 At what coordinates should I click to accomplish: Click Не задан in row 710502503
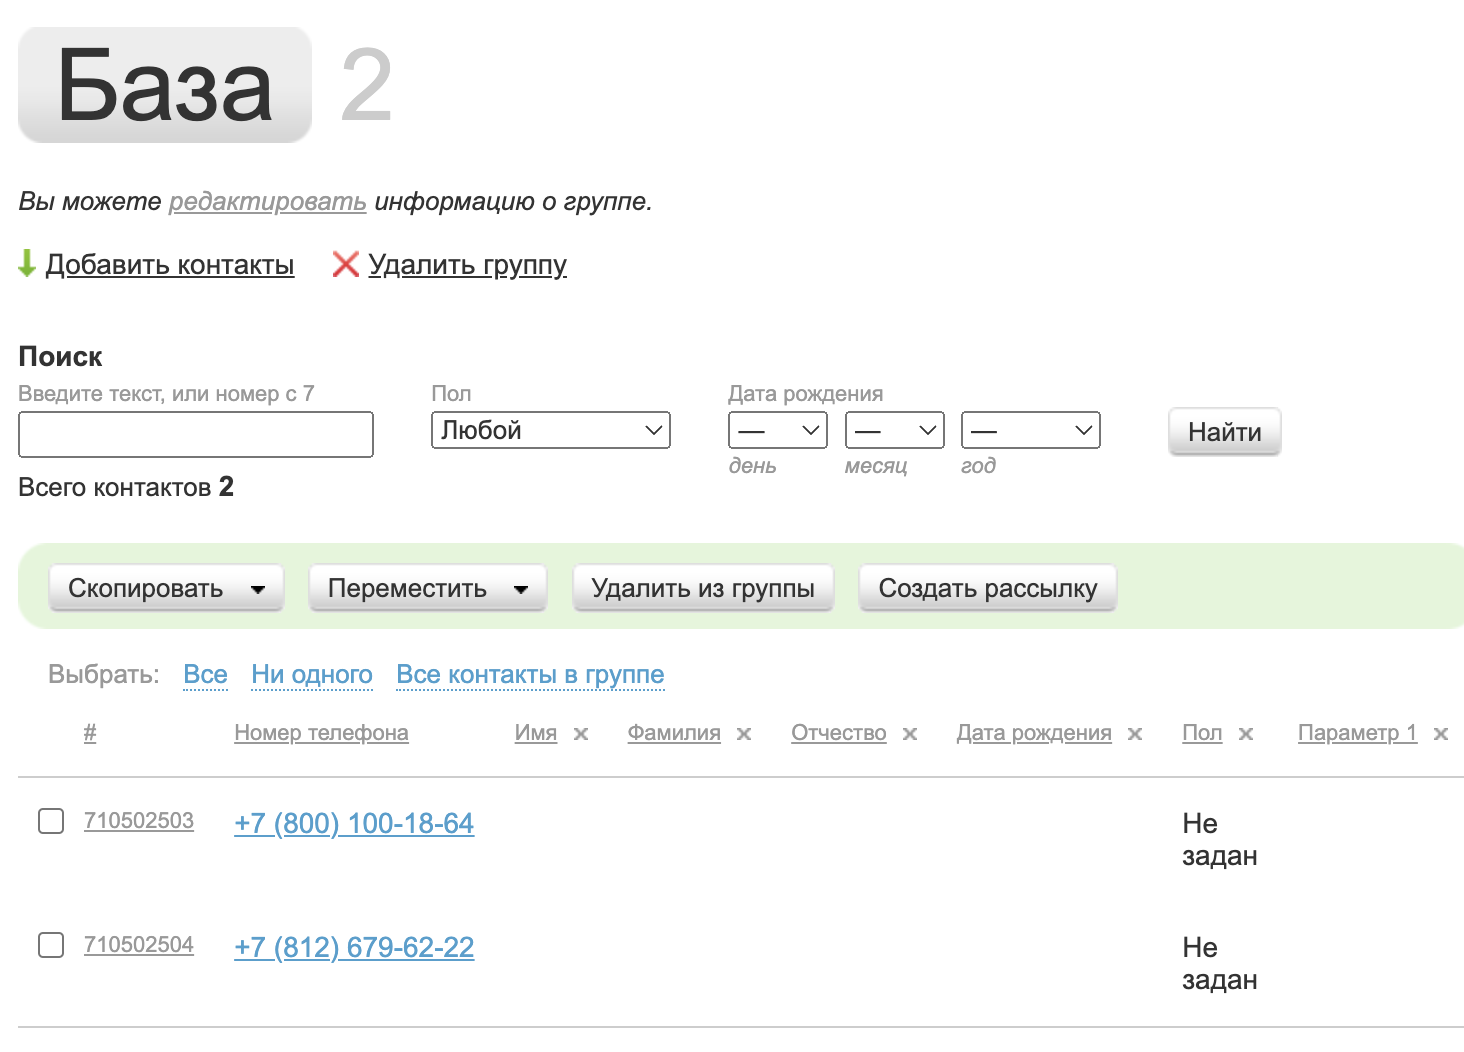coord(1220,840)
